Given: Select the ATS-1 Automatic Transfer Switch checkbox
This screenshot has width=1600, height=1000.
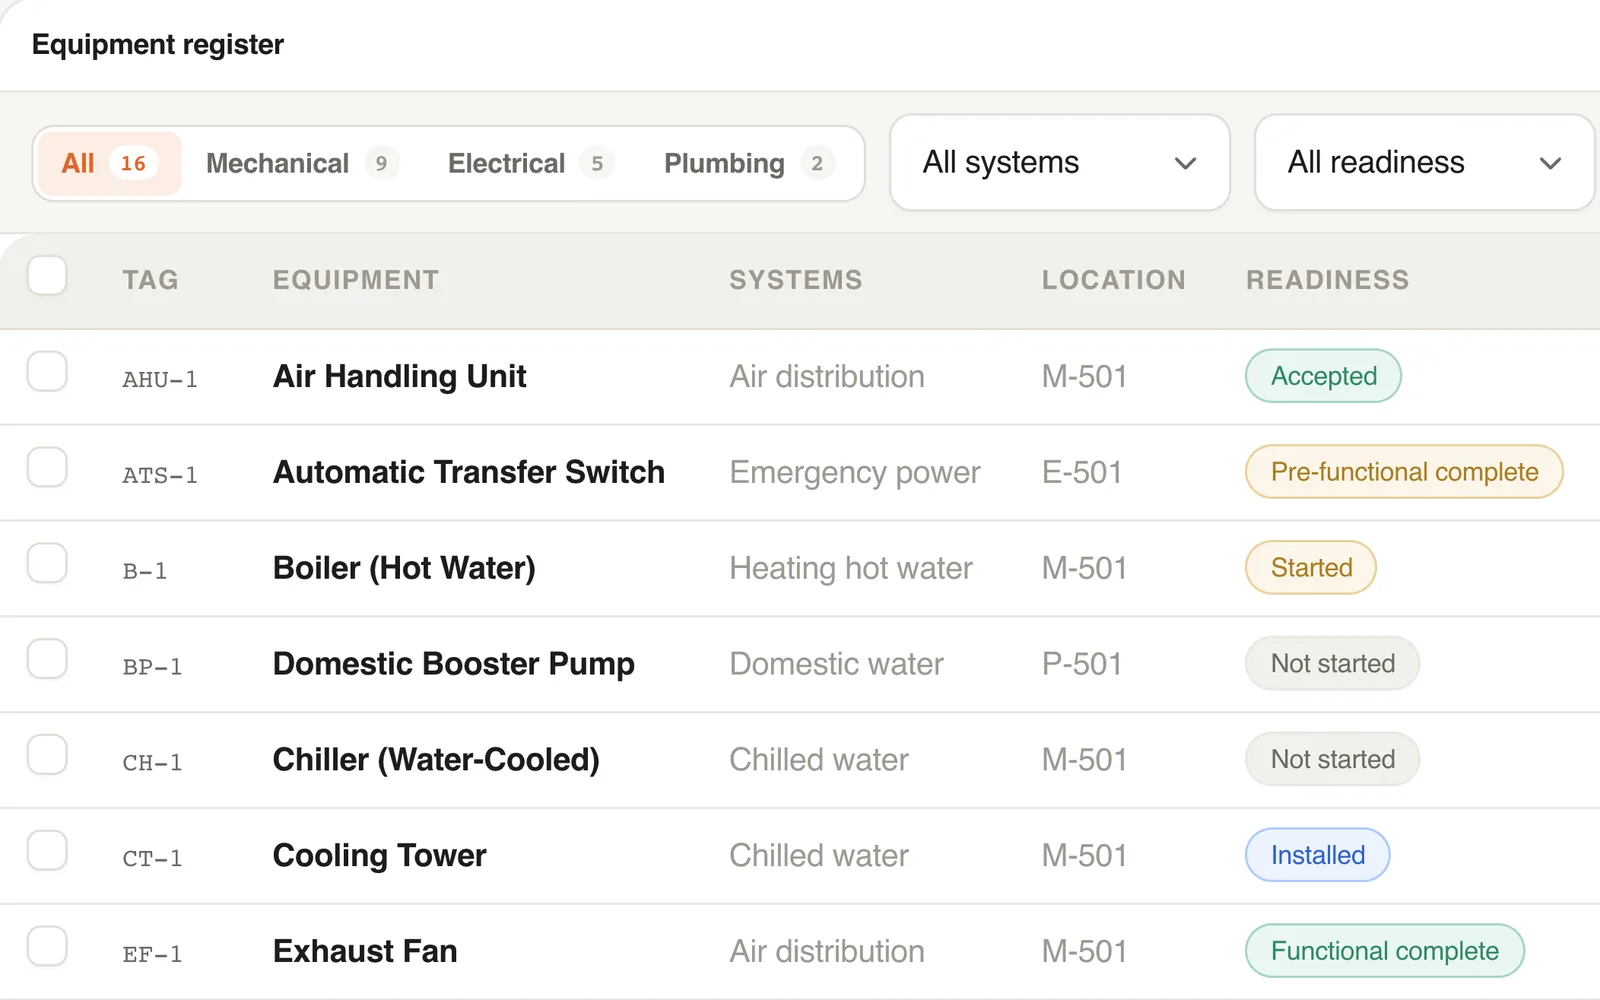Looking at the screenshot, I should (x=47, y=468).
